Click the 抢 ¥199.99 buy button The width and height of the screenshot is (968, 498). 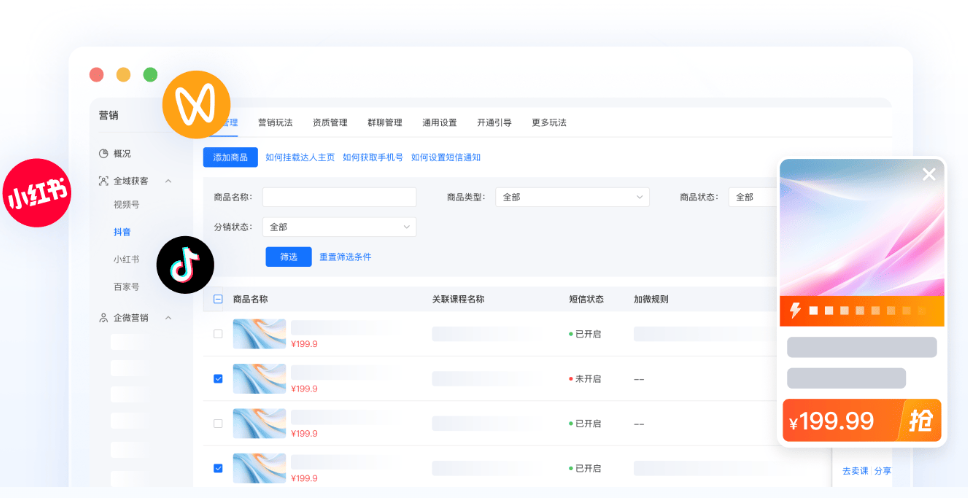click(x=862, y=420)
